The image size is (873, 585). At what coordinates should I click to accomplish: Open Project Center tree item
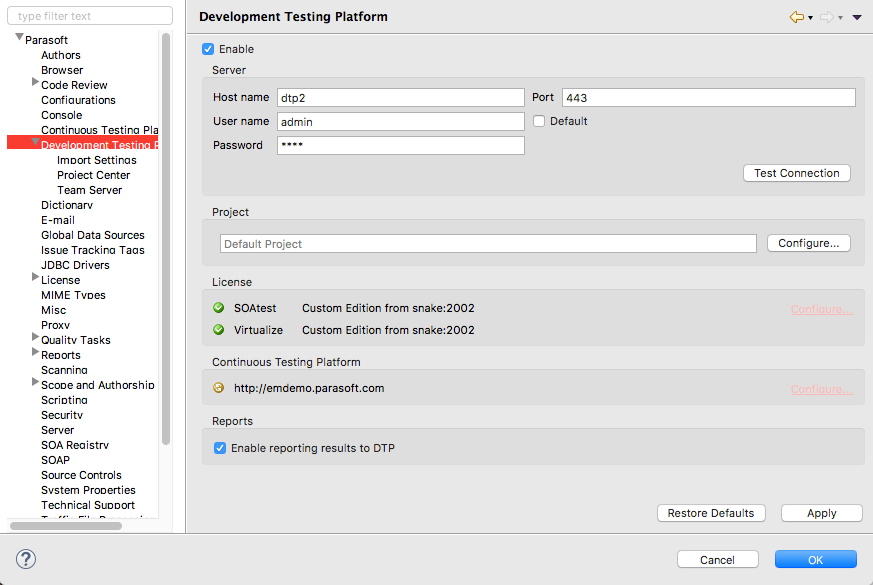94,175
